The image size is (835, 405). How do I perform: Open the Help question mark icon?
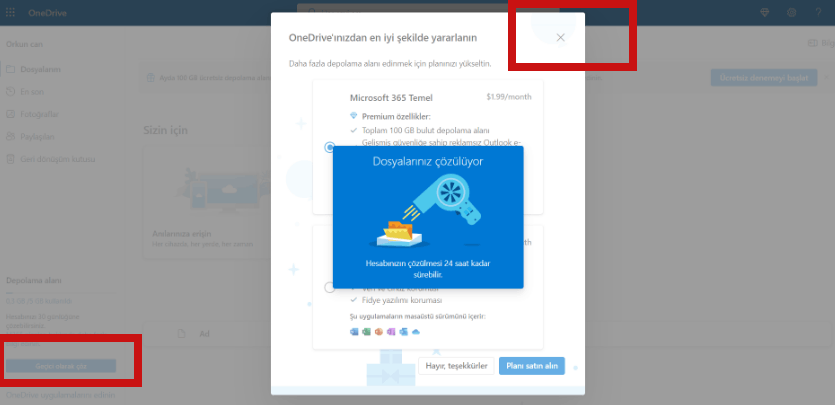818,13
